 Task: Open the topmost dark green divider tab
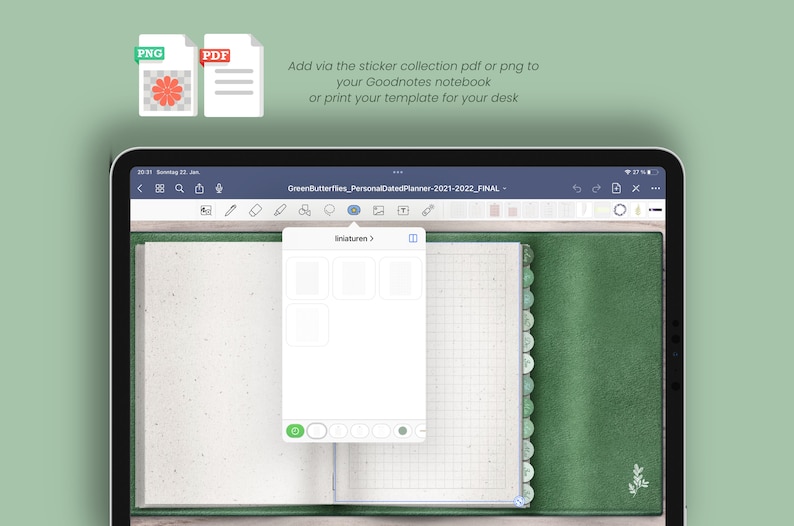click(x=527, y=255)
